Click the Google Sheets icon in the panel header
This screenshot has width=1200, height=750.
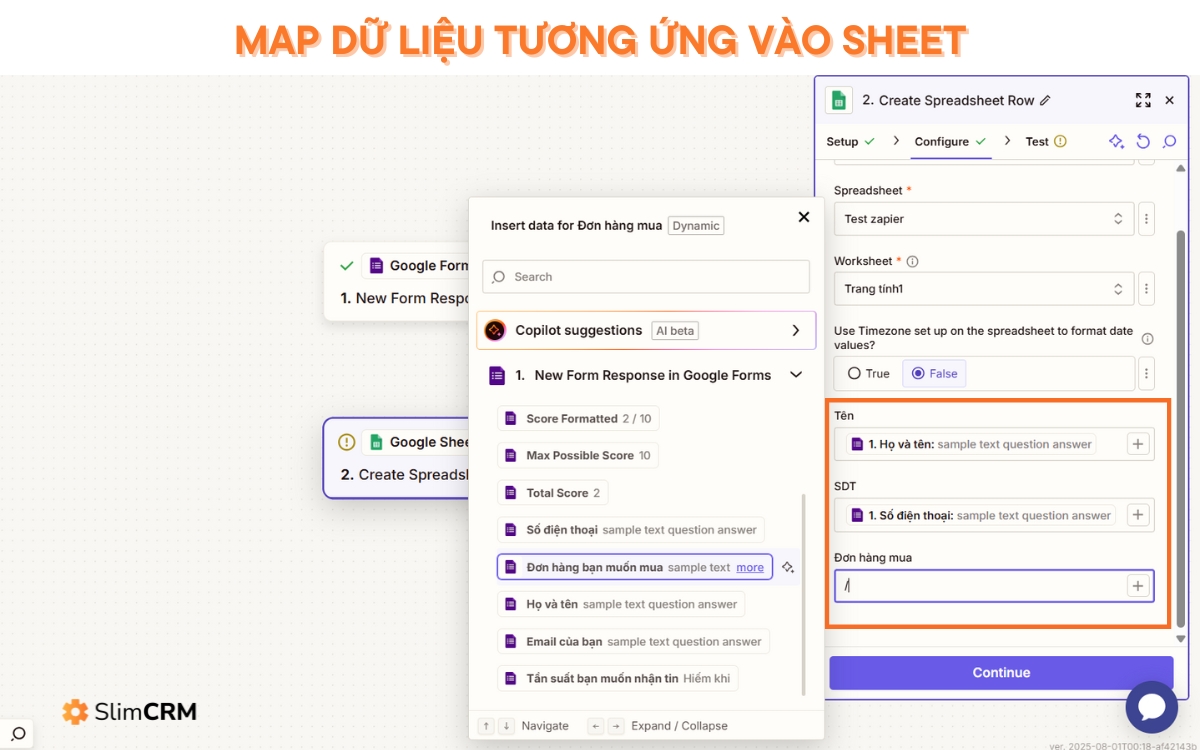(839, 100)
